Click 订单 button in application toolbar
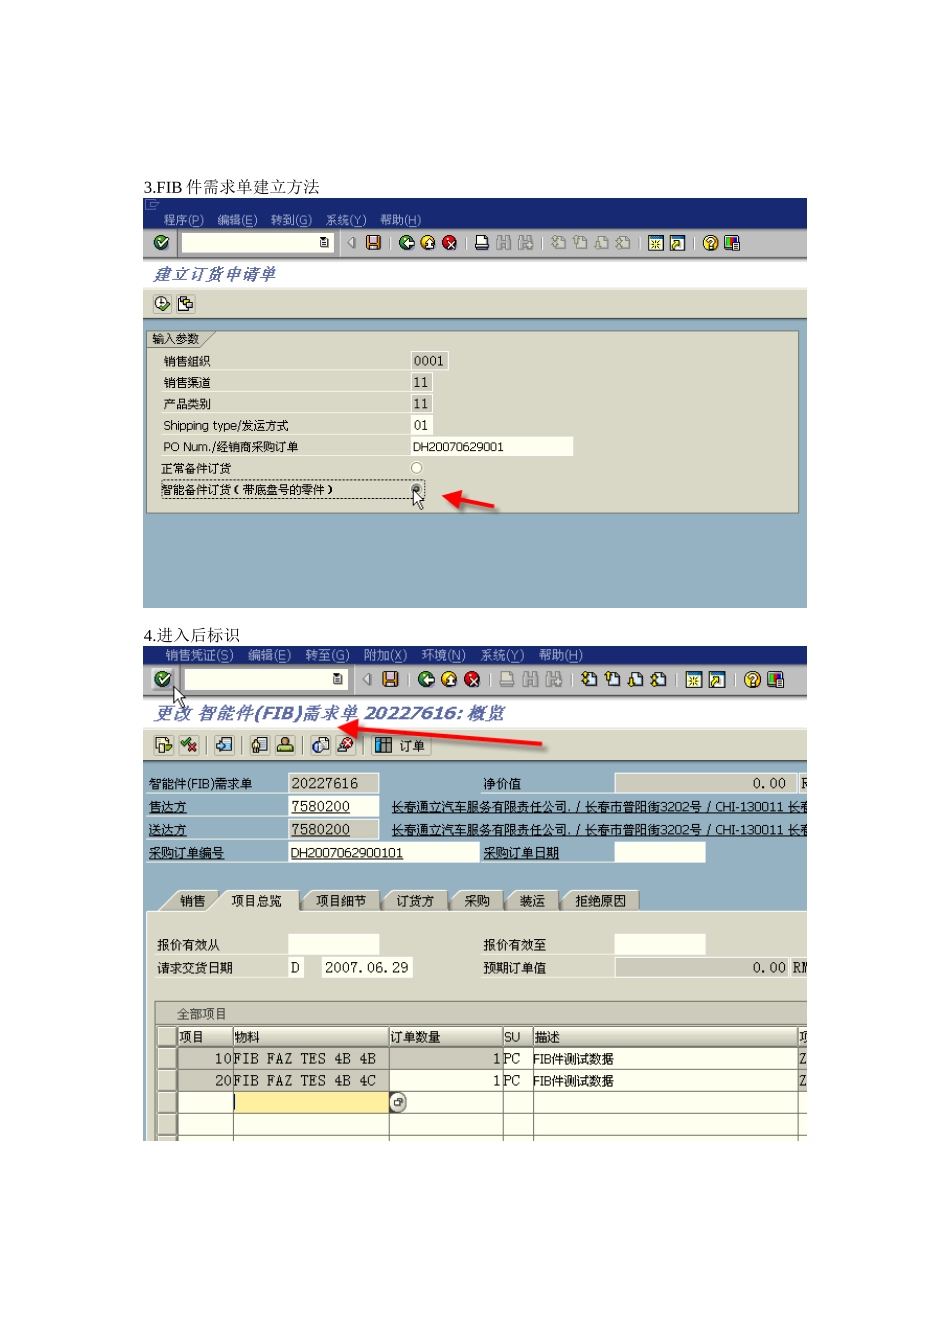Viewport: 950px width, 1344px height. [401, 745]
